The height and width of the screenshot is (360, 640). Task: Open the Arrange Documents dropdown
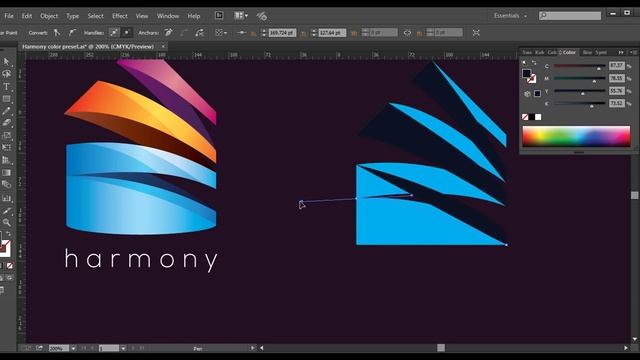coord(241,16)
